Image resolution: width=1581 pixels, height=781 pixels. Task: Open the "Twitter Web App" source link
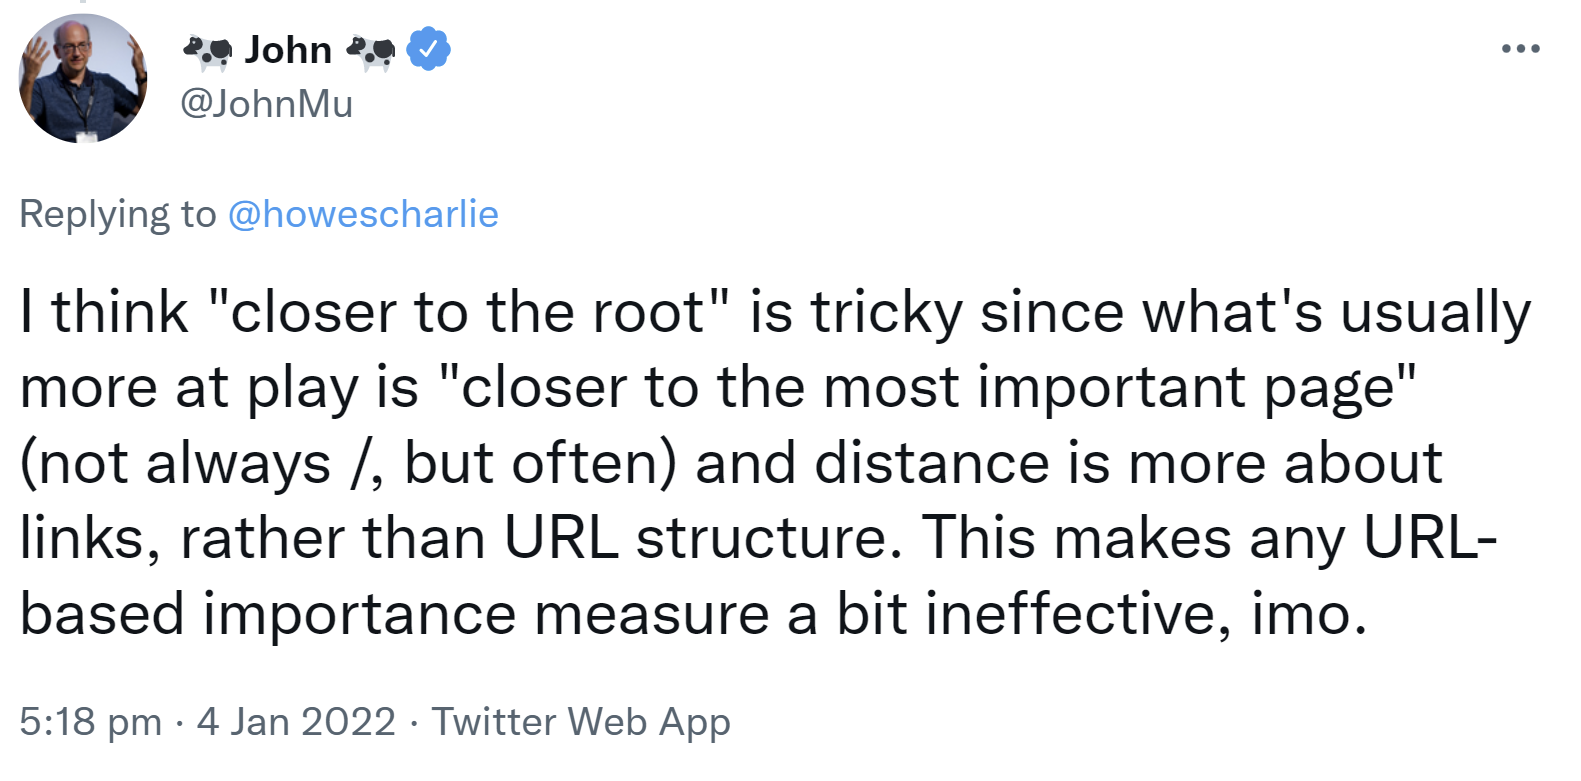(581, 721)
